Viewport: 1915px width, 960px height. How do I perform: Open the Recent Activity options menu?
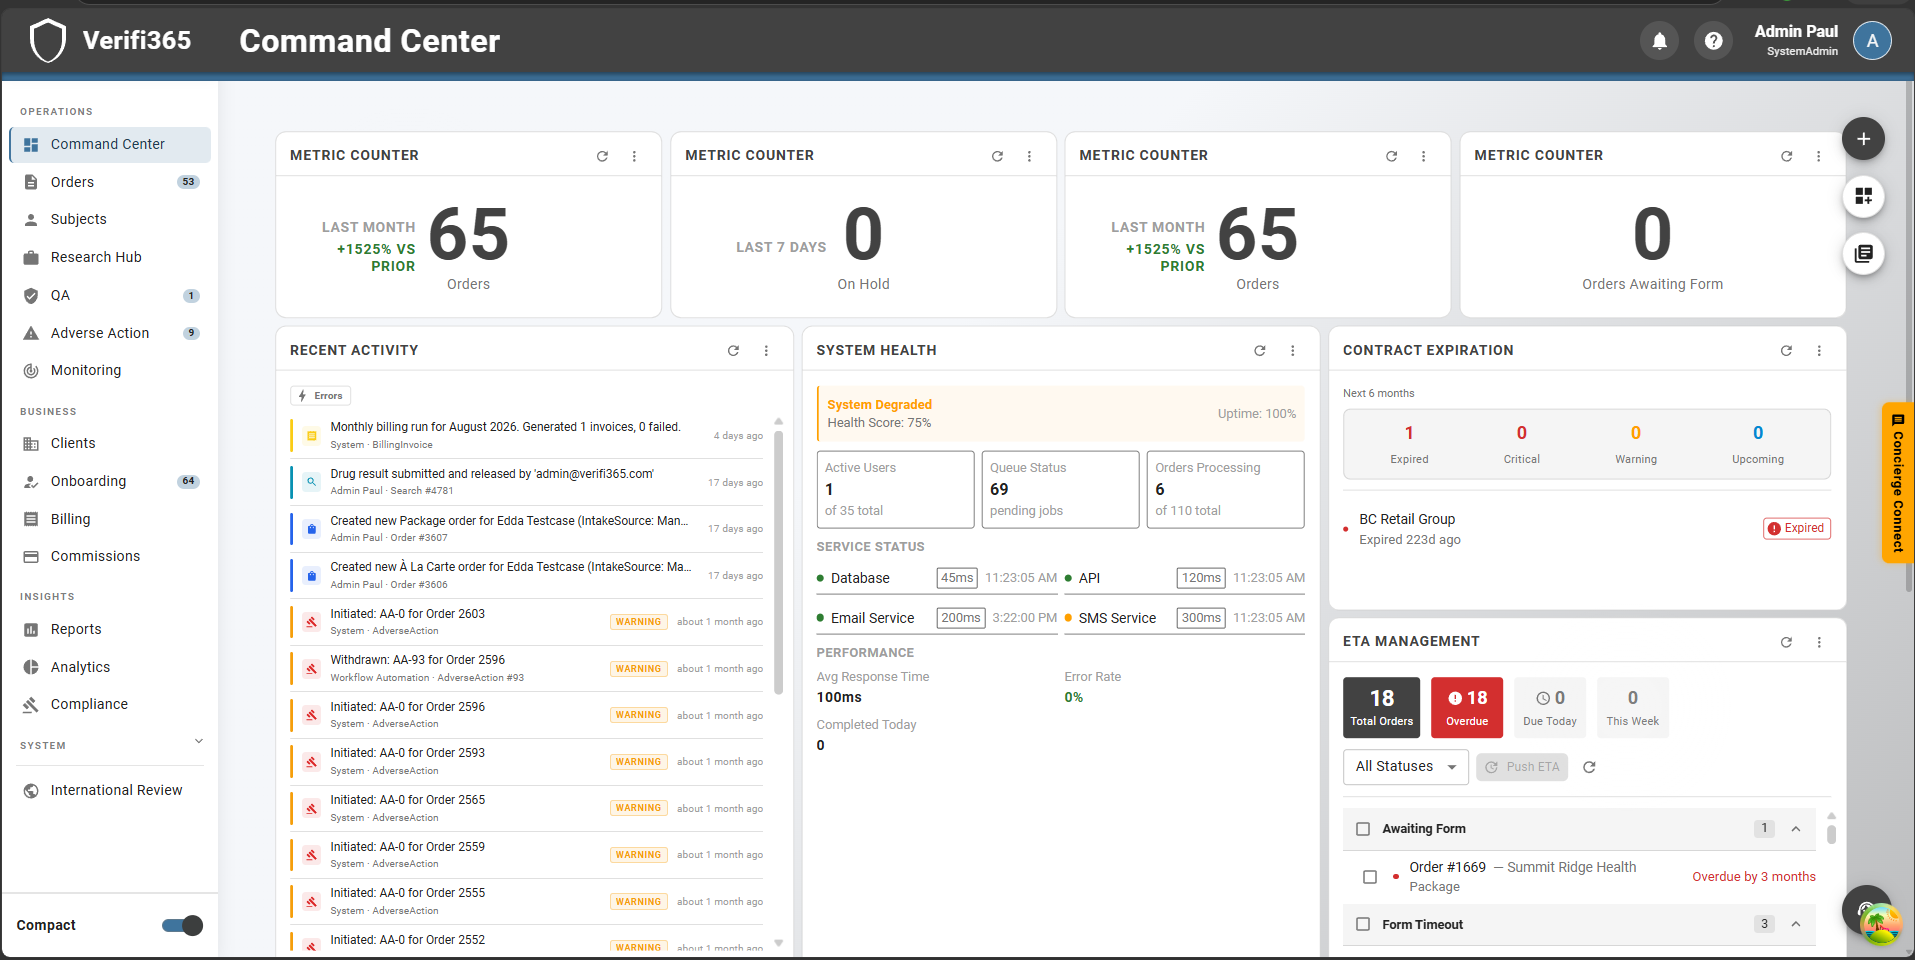click(766, 351)
